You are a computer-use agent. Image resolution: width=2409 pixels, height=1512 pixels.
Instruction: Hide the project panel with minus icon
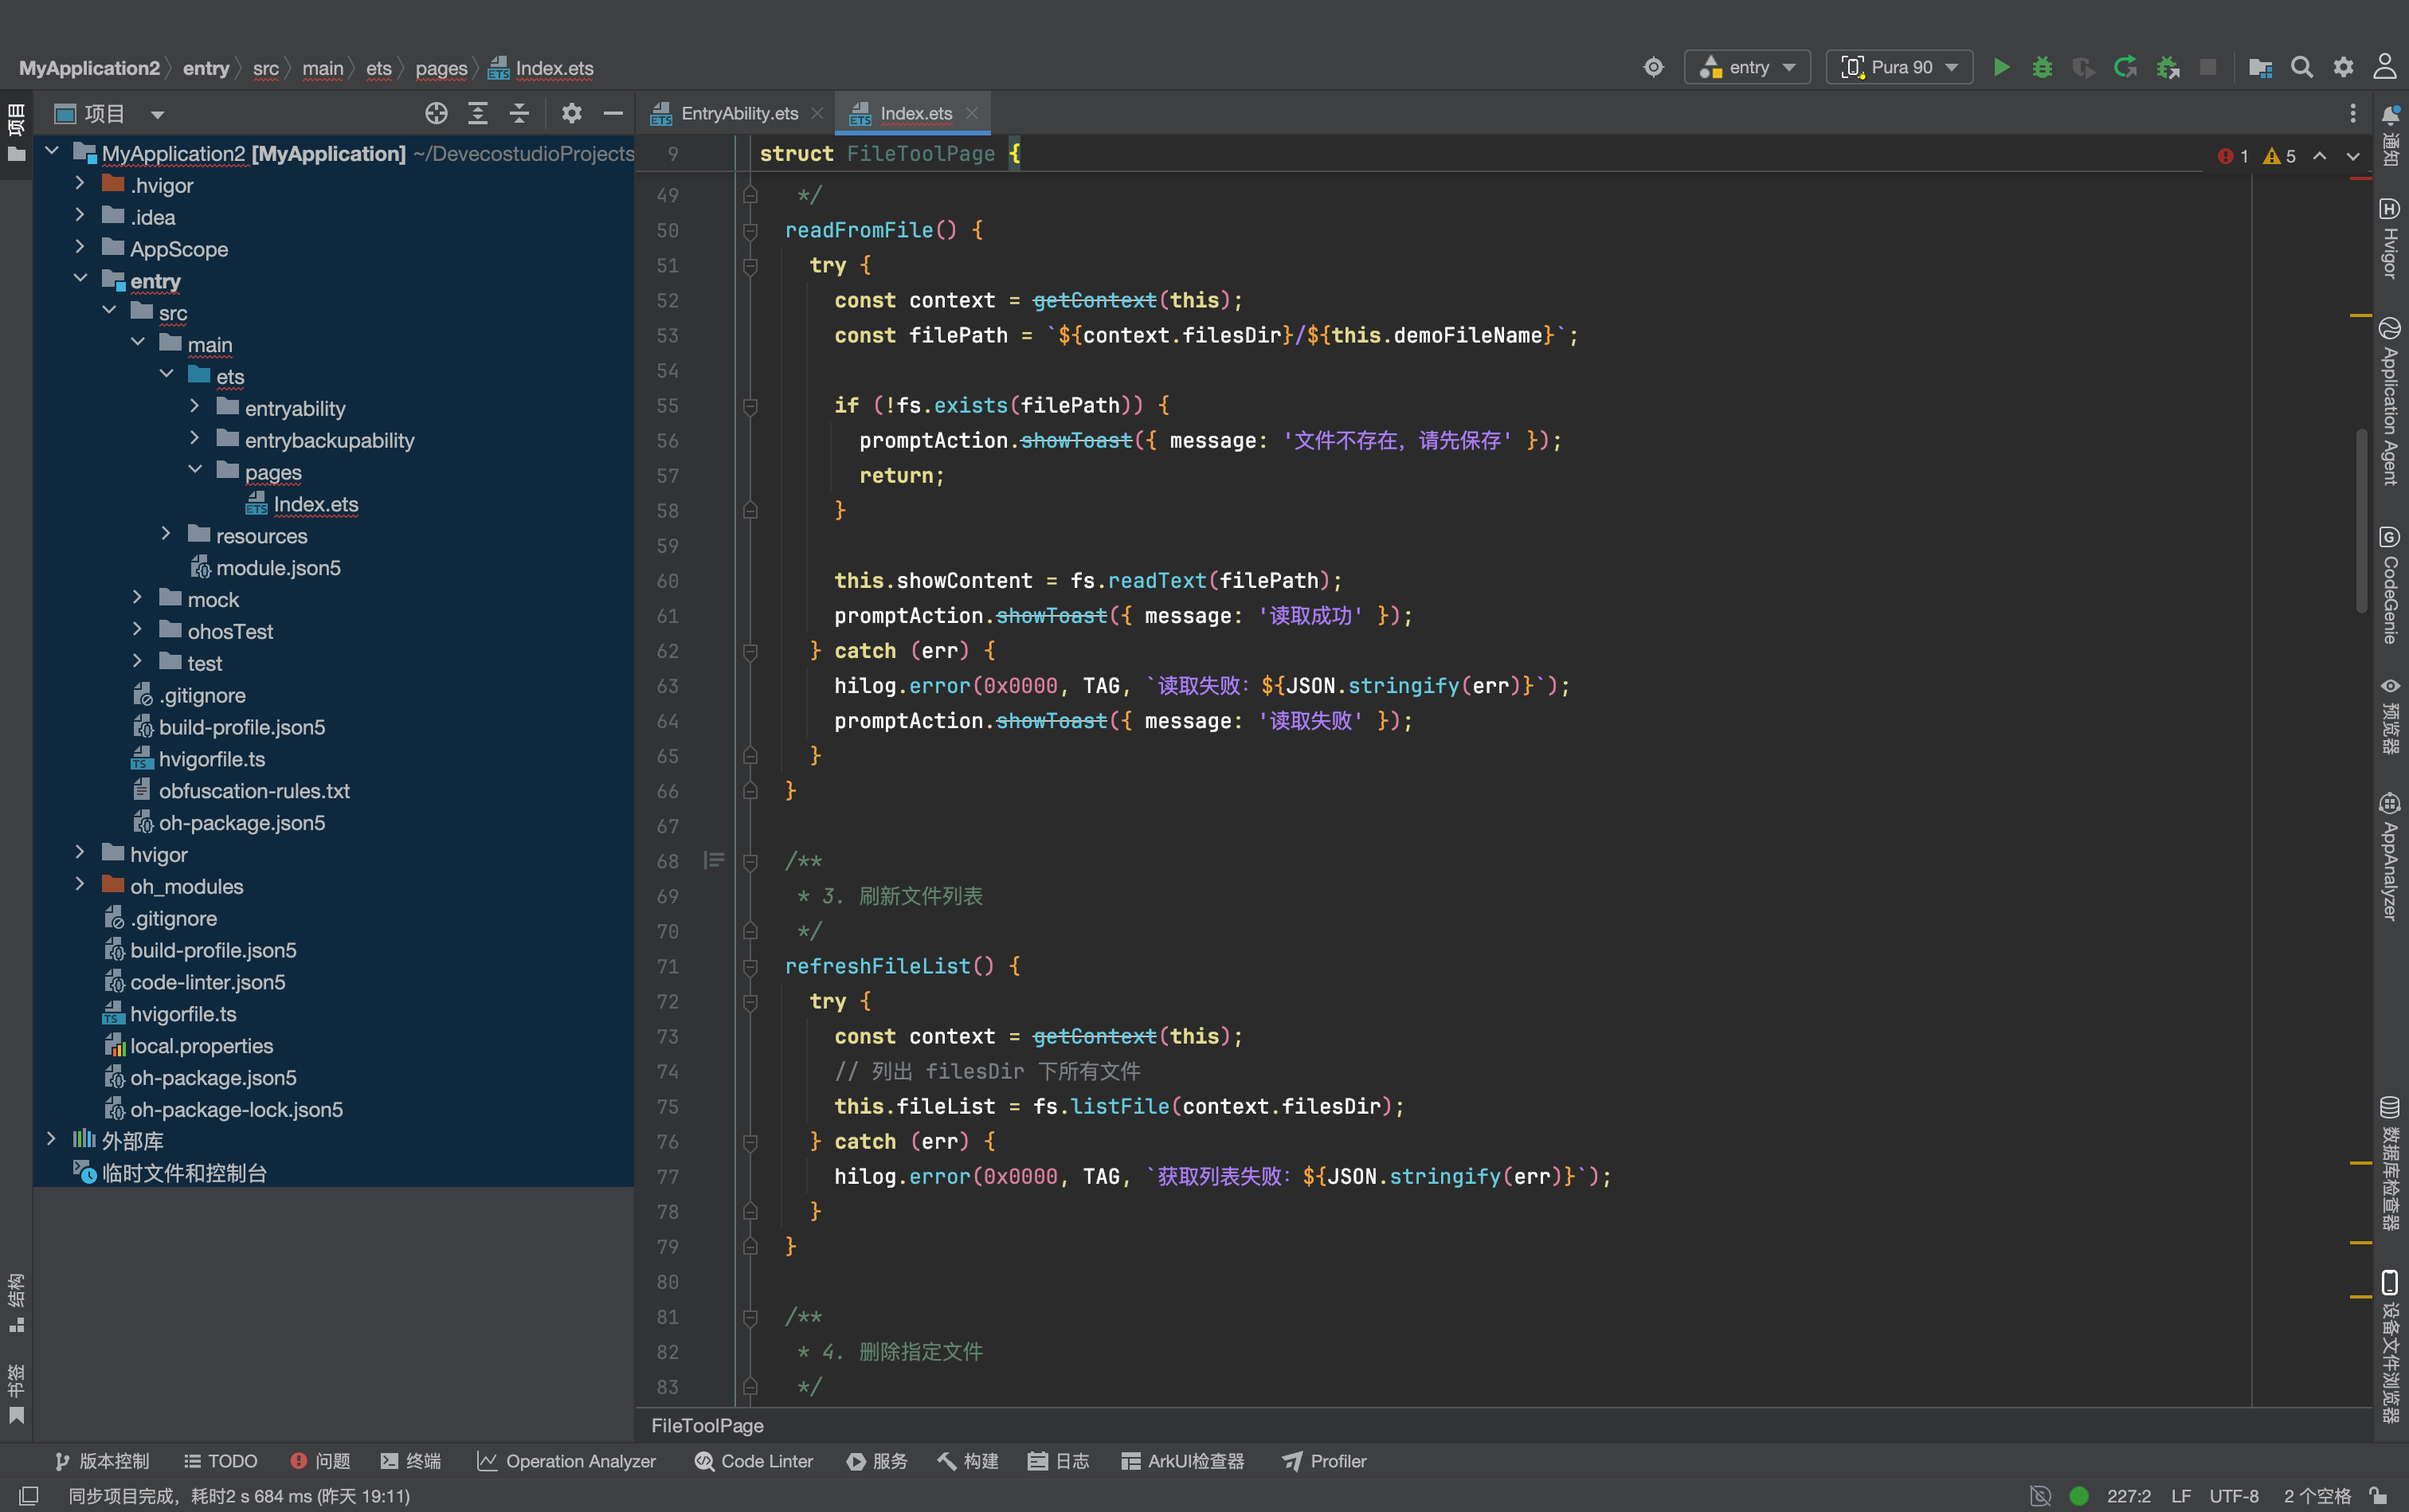pyautogui.click(x=613, y=113)
